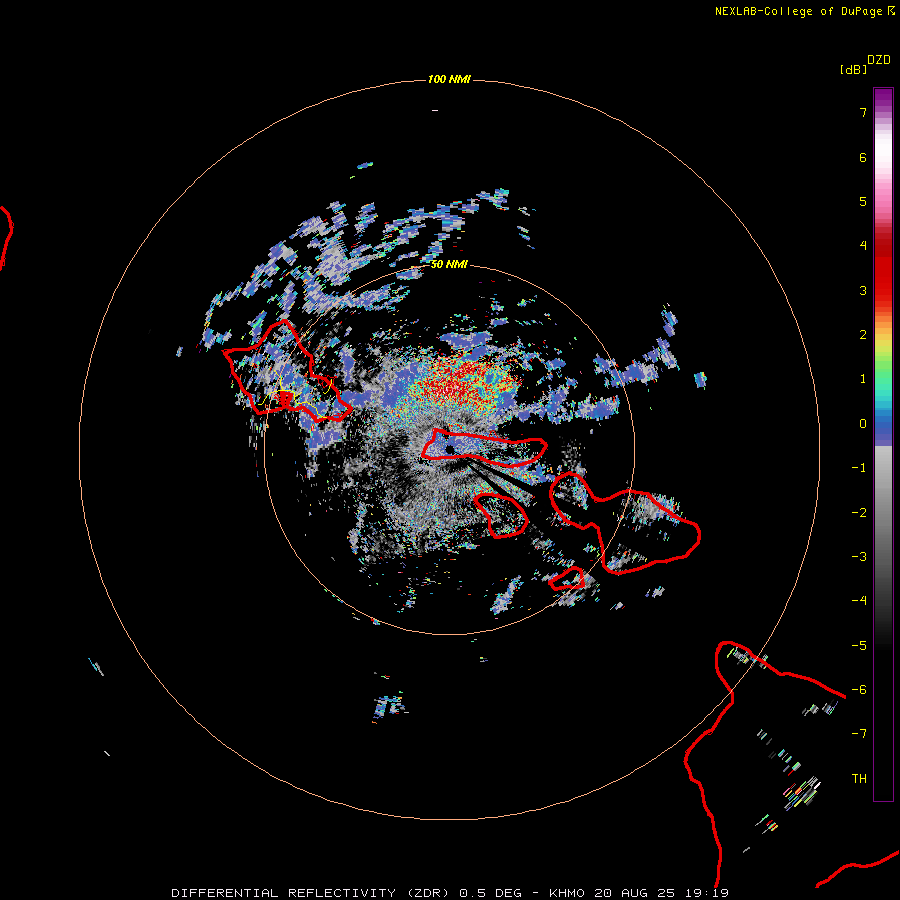Click the 3 value on color scale
Image resolution: width=900 pixels, height=900 pixels.
tap(863, 290)
